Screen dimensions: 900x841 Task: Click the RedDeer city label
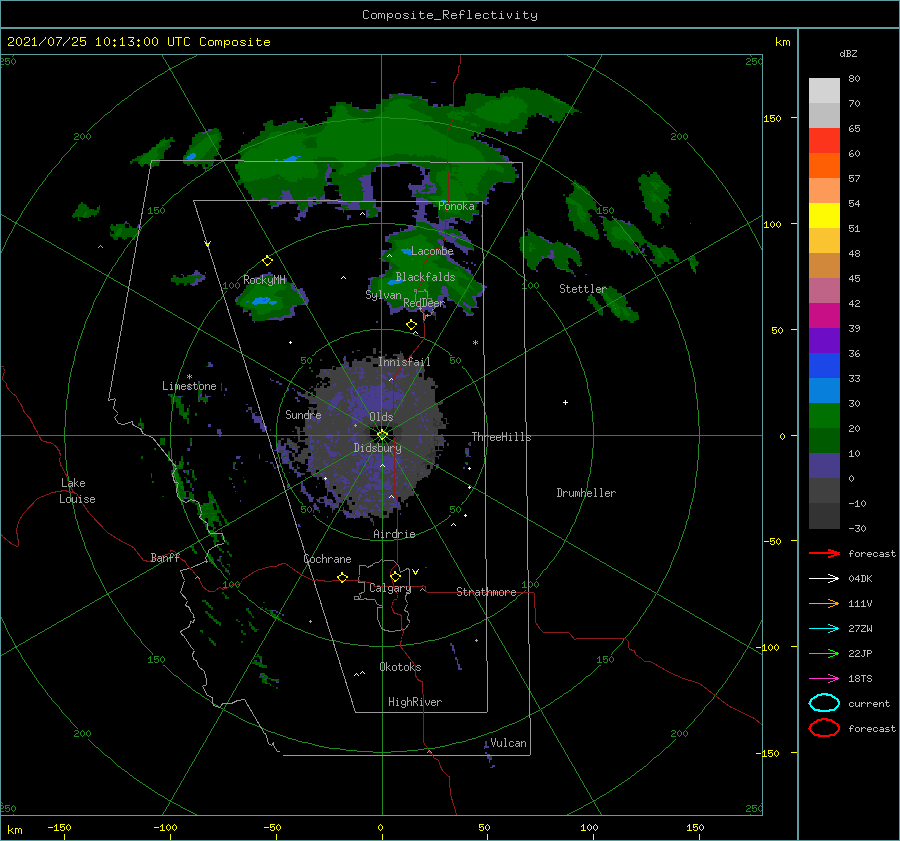(424, 303)
